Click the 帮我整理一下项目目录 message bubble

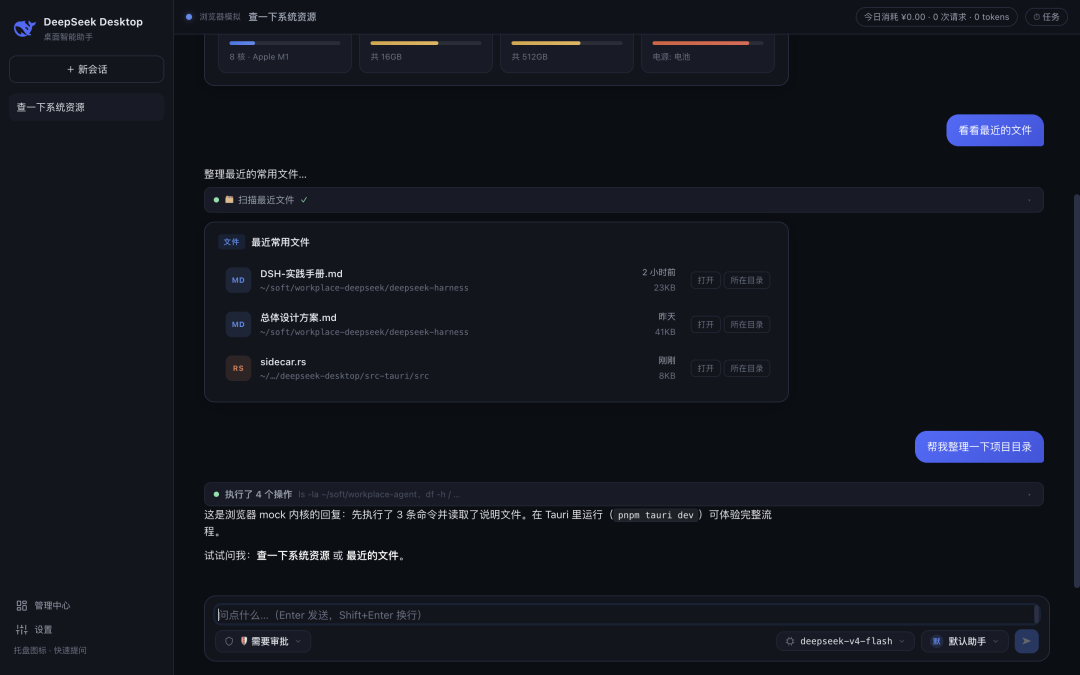pos(979,447)
